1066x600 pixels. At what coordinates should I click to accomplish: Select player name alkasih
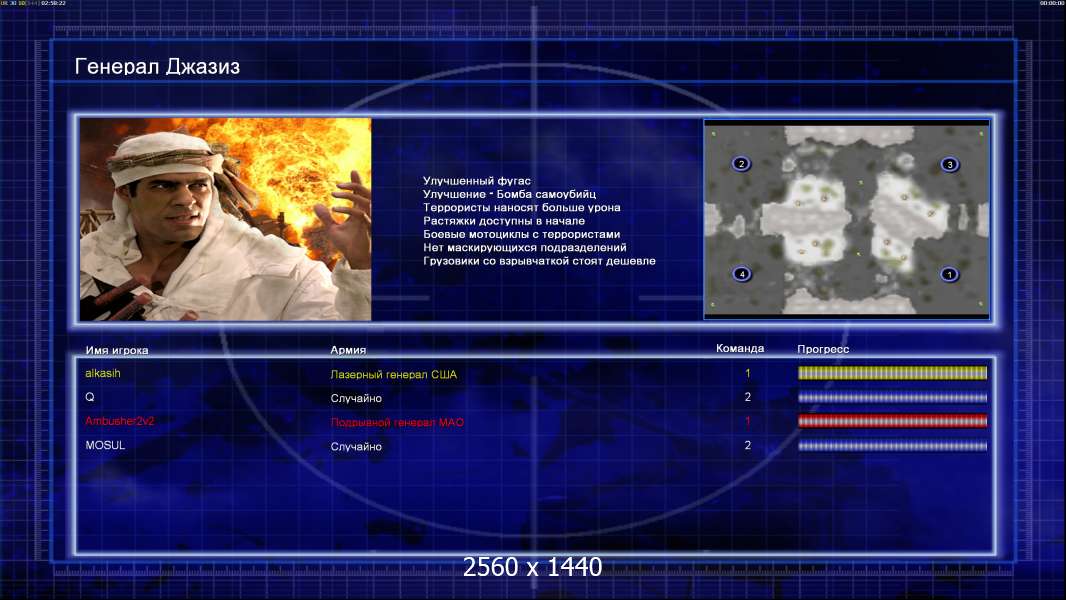pos(103,373)
